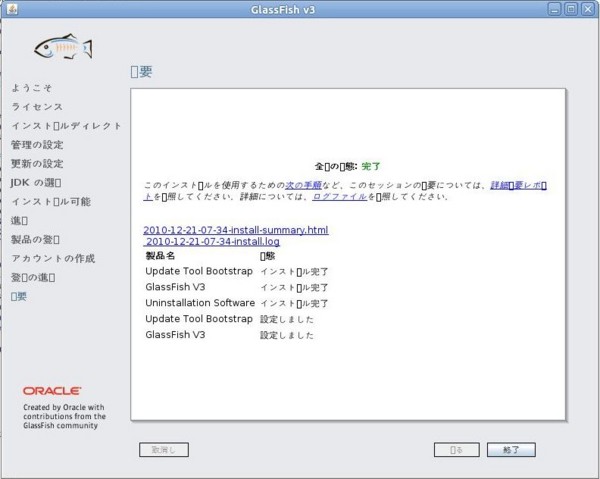
Task: Select the インストール可能 step in the sidebar
Action: pyautogui.click(x=51, y=202)
